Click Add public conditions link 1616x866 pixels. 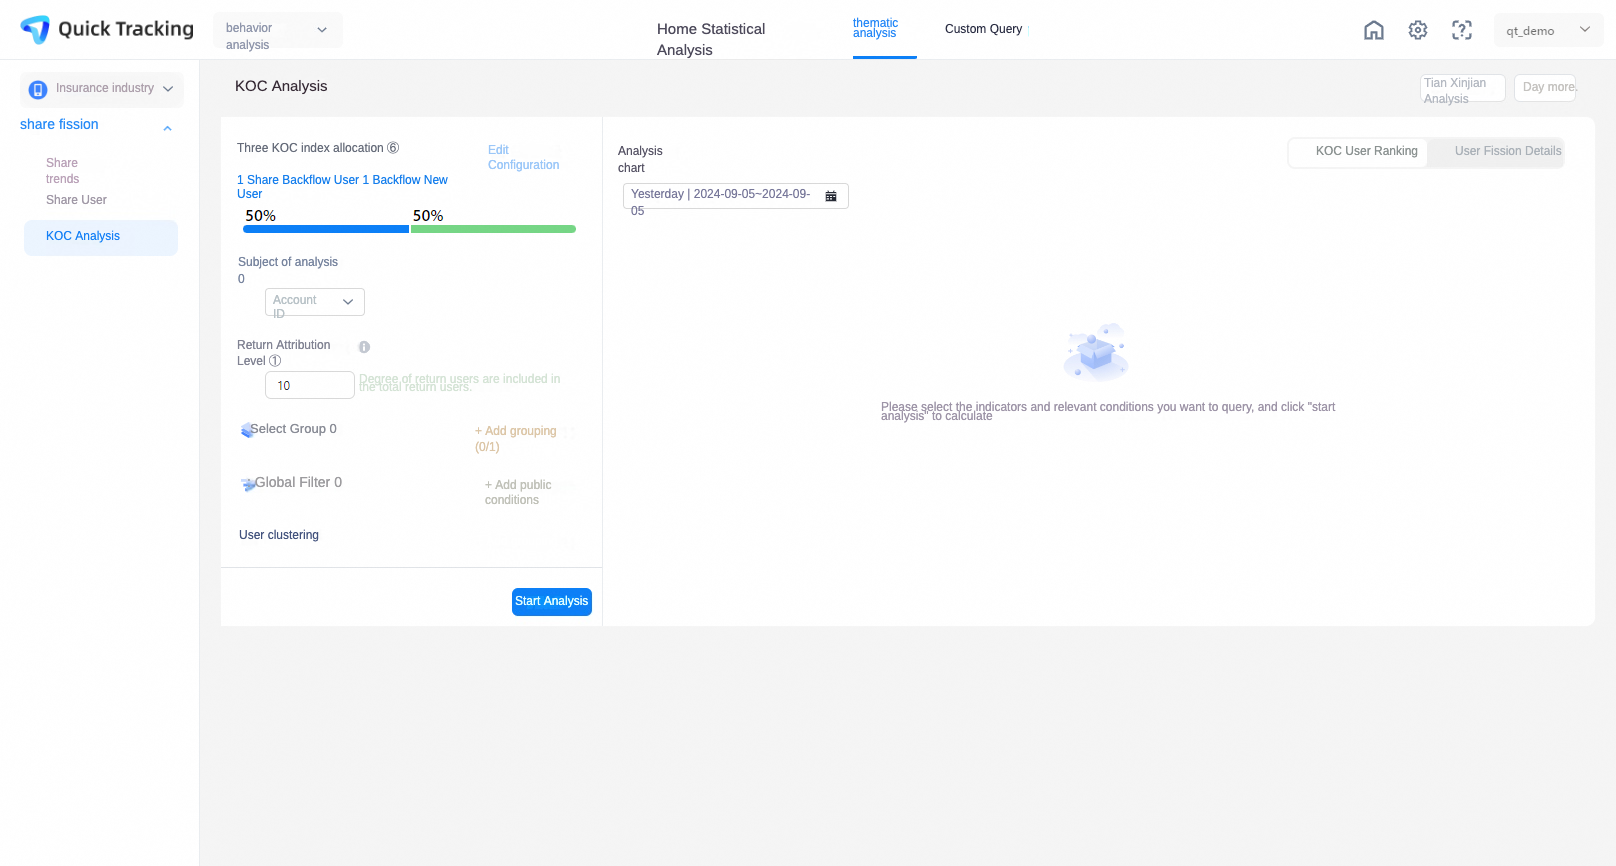click(x=518, y=492)
